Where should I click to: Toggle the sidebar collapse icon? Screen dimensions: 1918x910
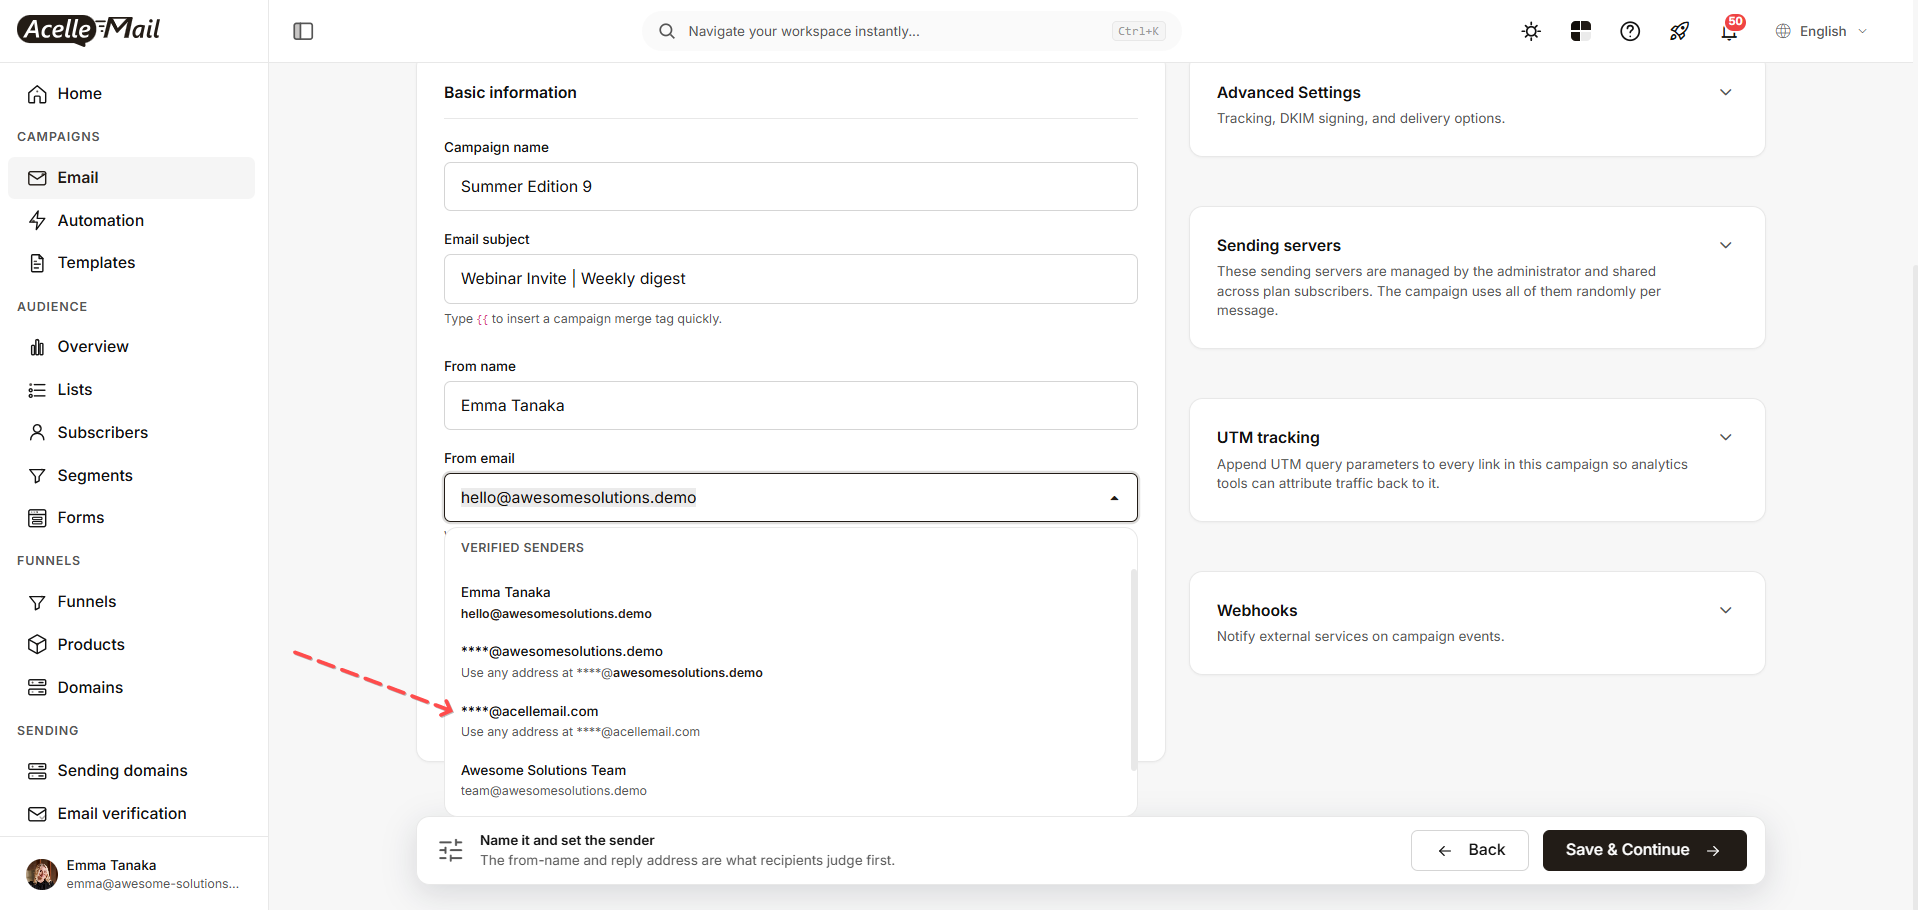tap(303, 31)
